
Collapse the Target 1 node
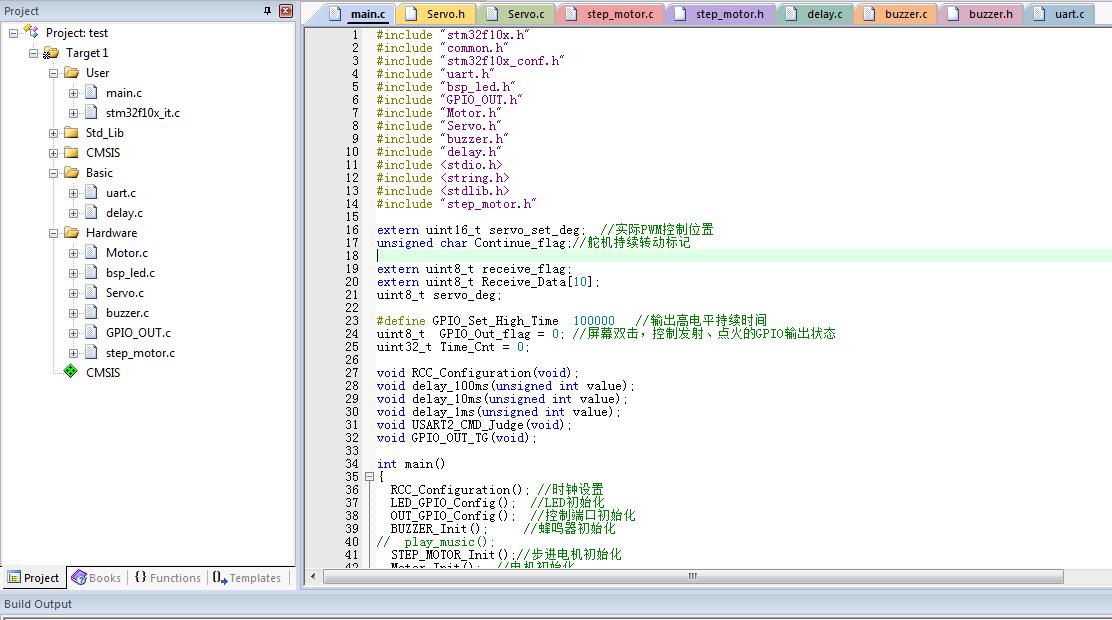[x=33, y=53]
